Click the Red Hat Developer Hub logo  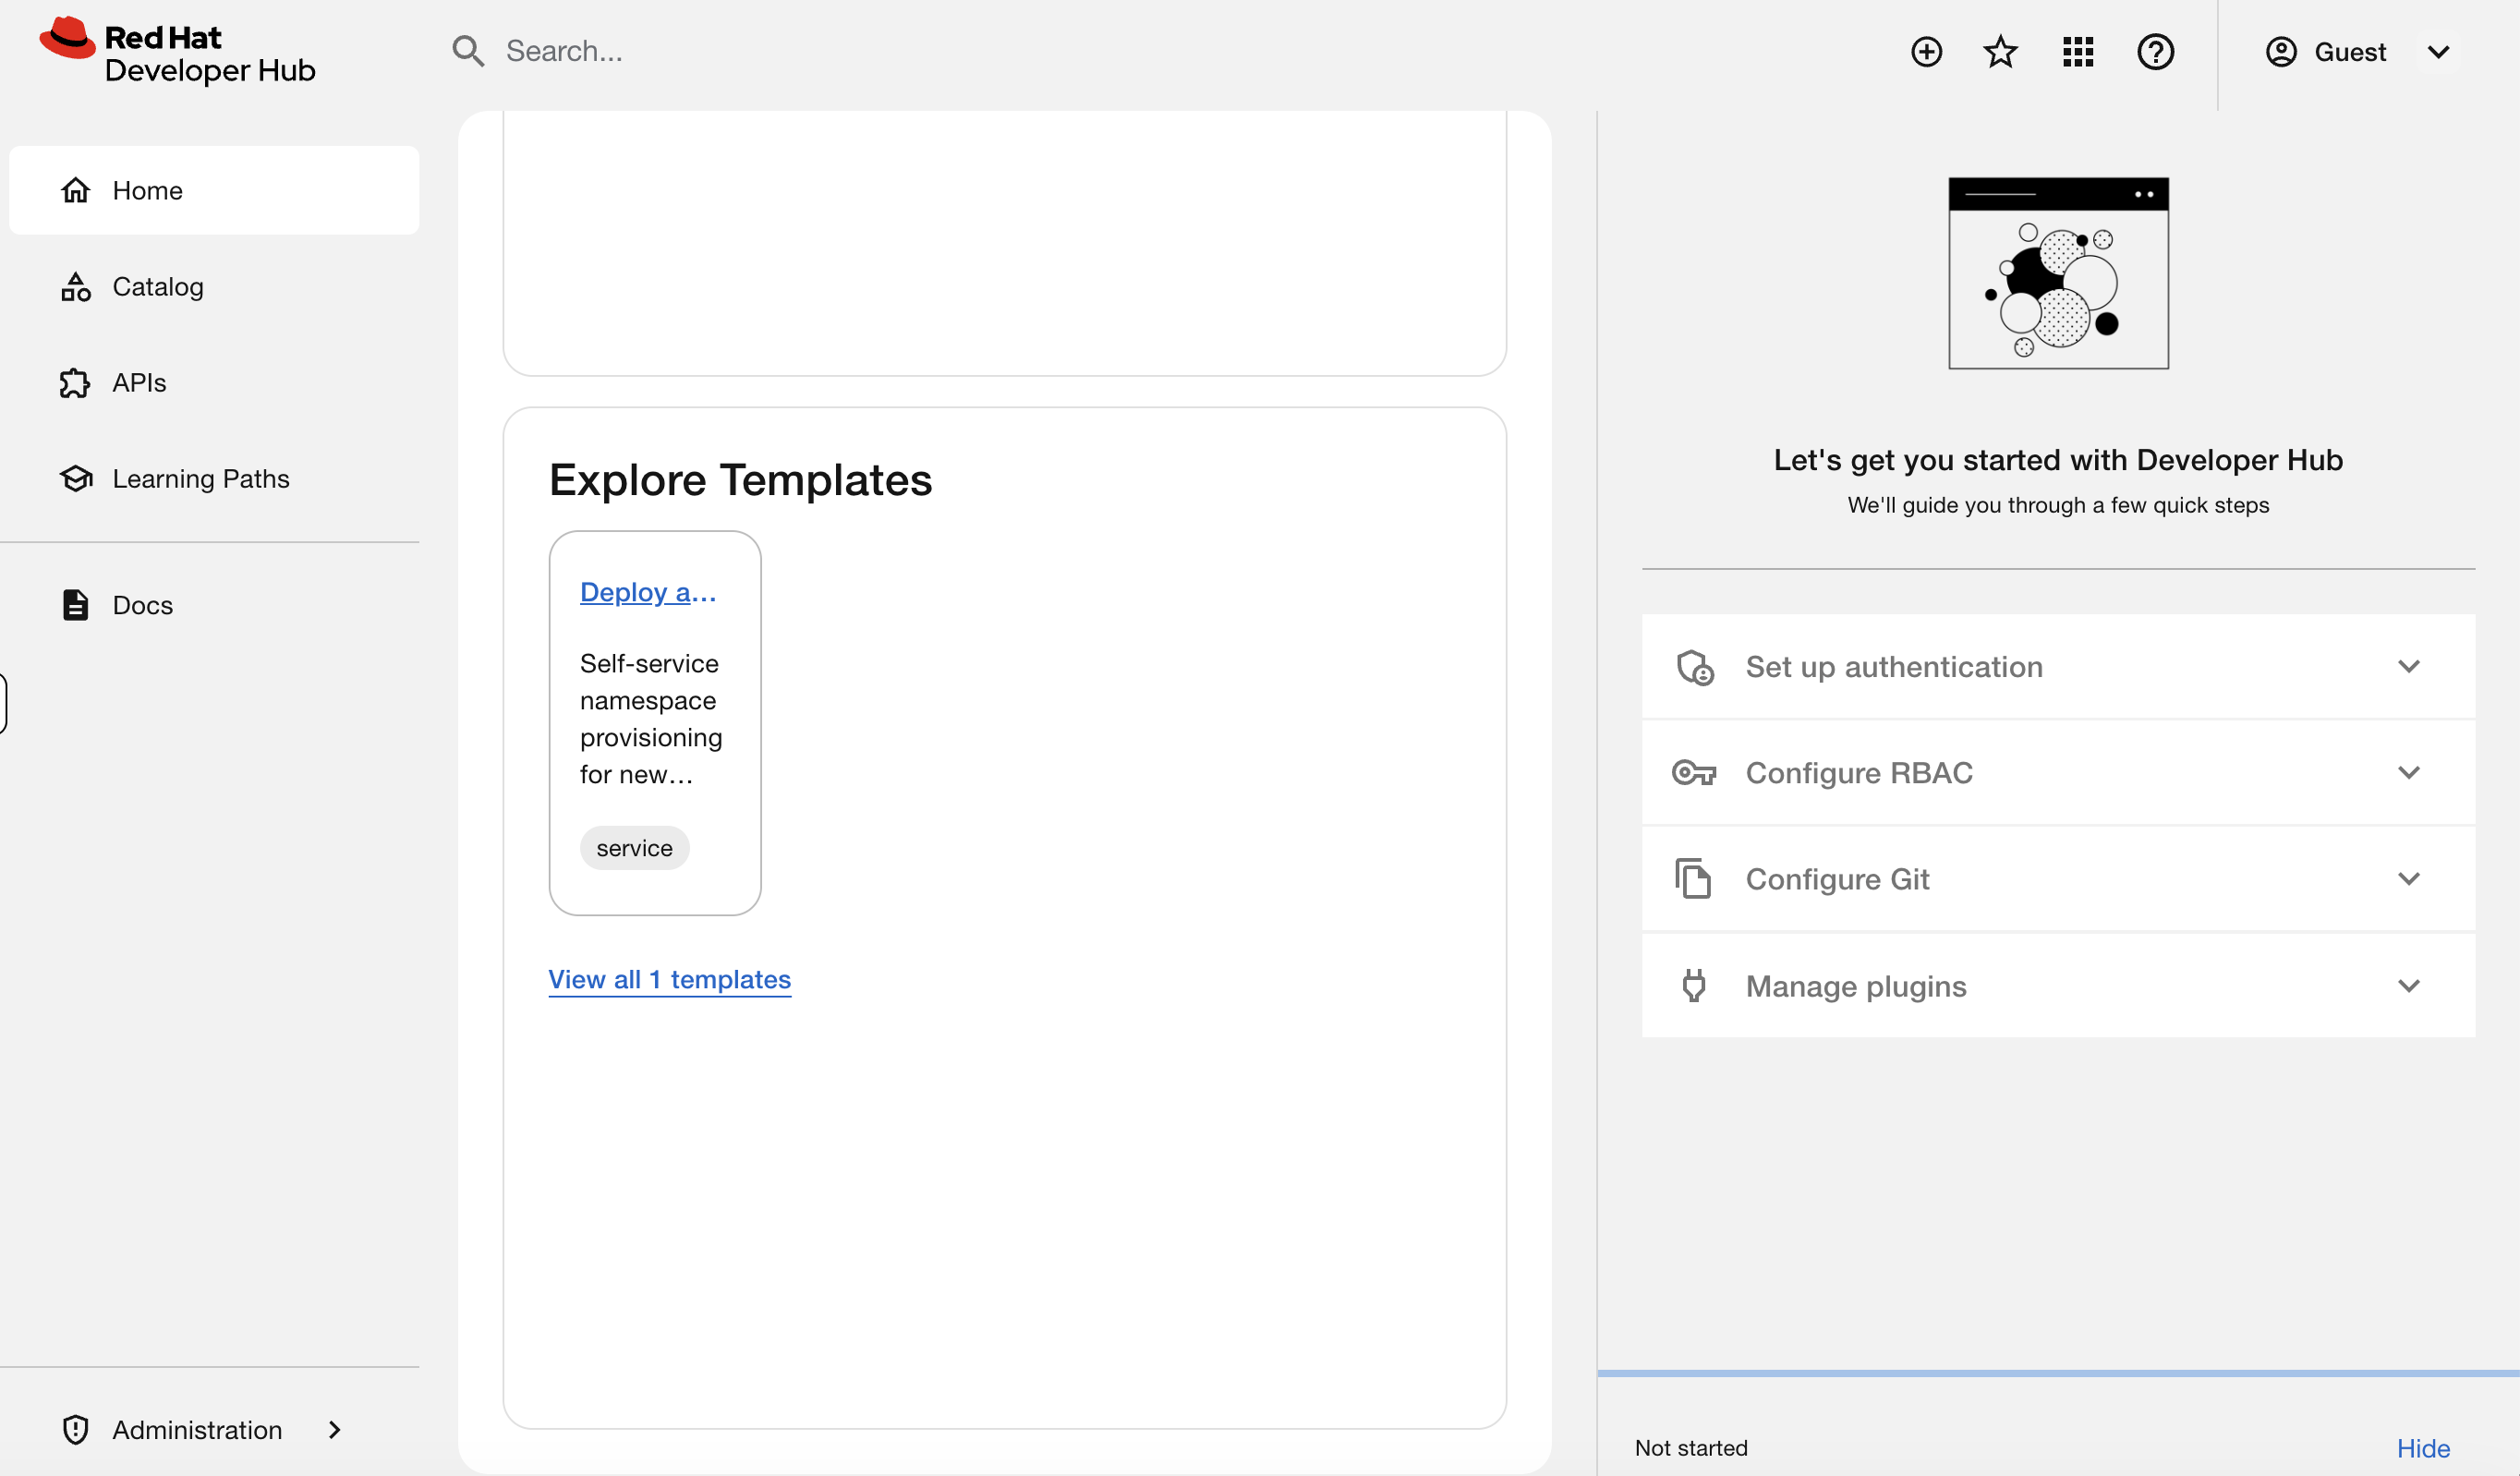177,52
